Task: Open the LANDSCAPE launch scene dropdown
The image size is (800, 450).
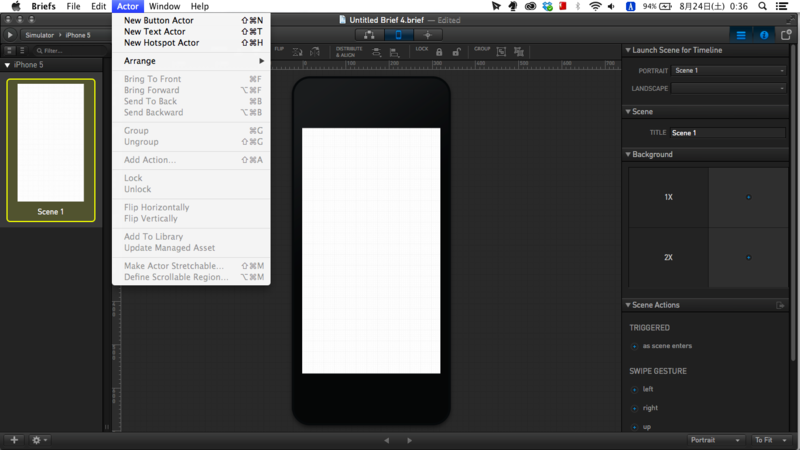Action: click(x=729, y=88)
